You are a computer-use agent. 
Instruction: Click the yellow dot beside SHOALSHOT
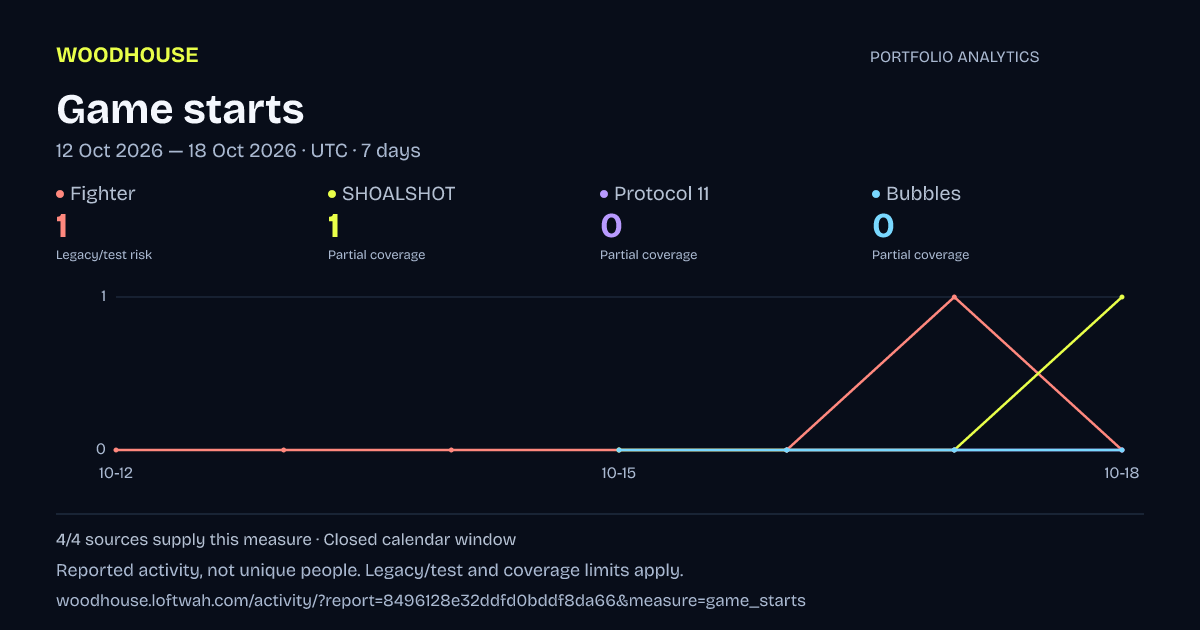coord(332,194)
